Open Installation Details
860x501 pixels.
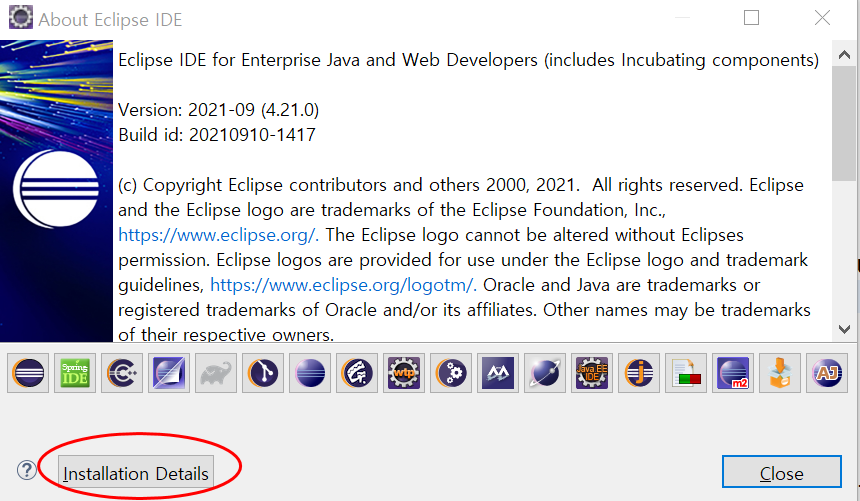[136, 472]
